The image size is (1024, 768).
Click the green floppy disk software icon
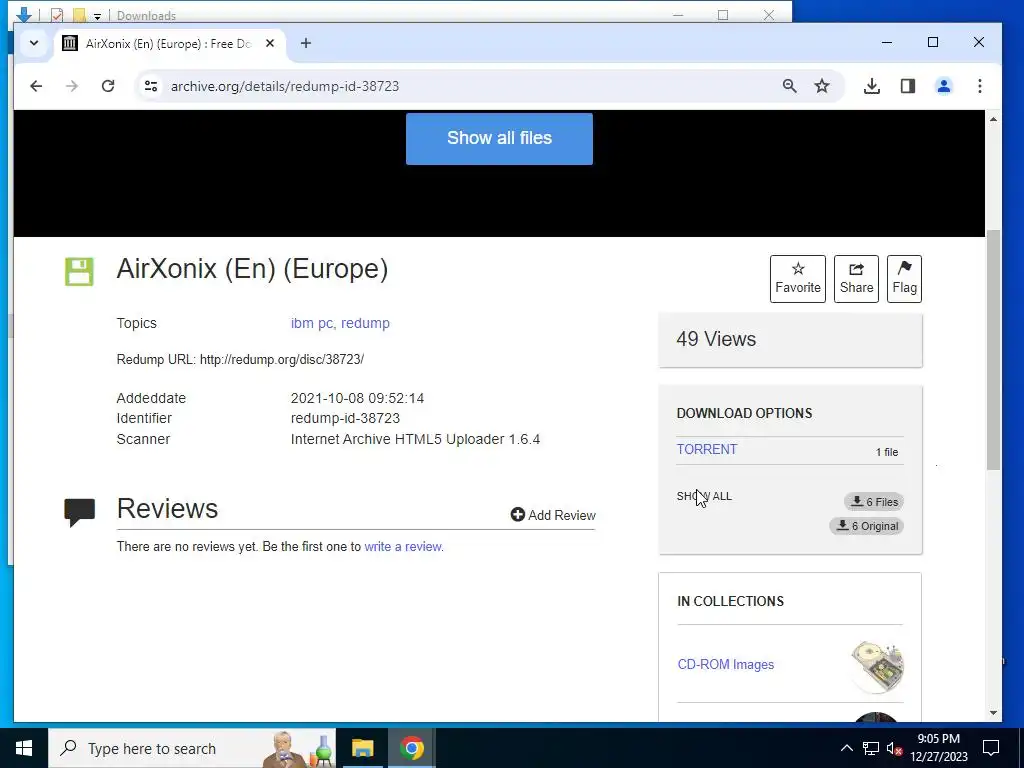coord(79,272)
